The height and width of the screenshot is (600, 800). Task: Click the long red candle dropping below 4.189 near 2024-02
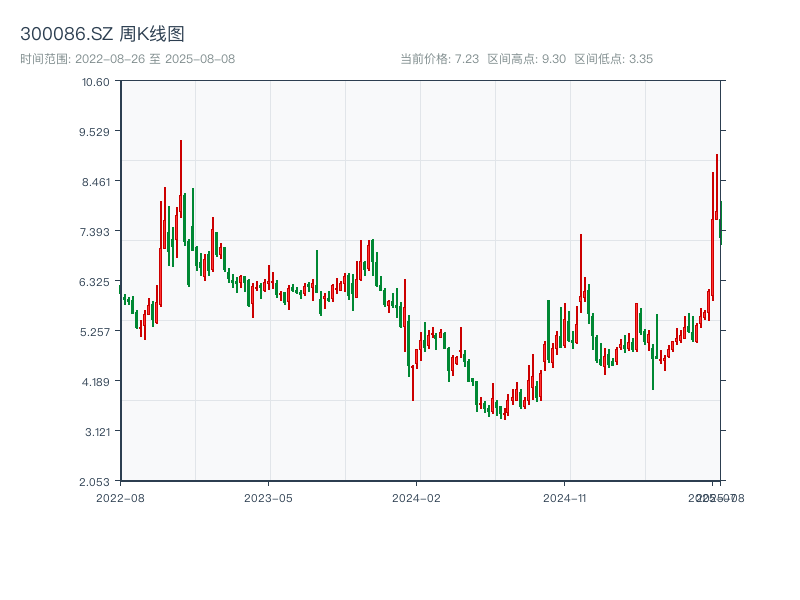(x=413, y=383)
